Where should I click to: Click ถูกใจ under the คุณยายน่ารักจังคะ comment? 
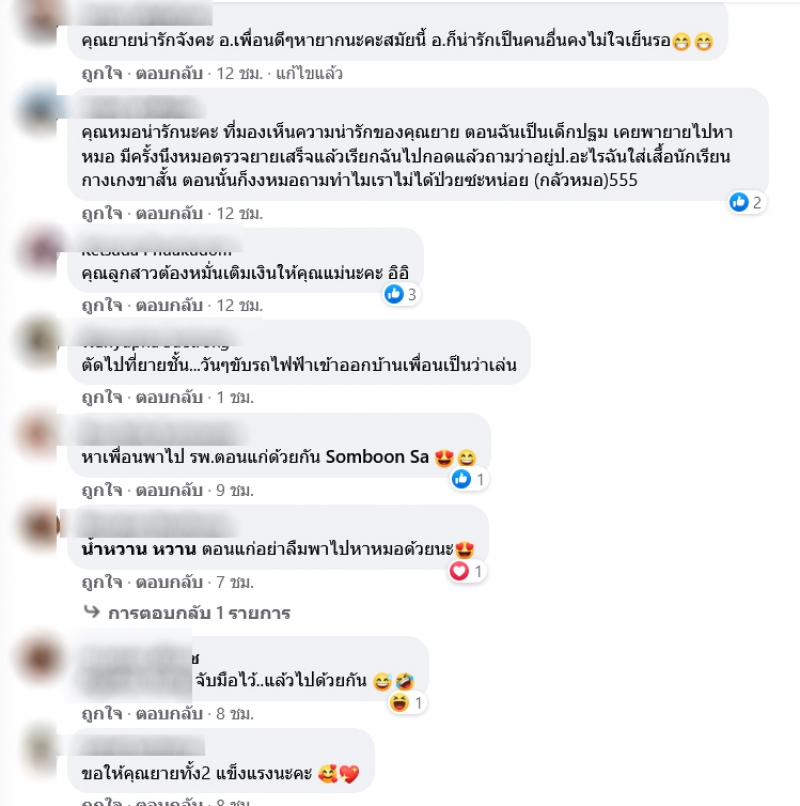pyautogui.click(x=102, y=74)
